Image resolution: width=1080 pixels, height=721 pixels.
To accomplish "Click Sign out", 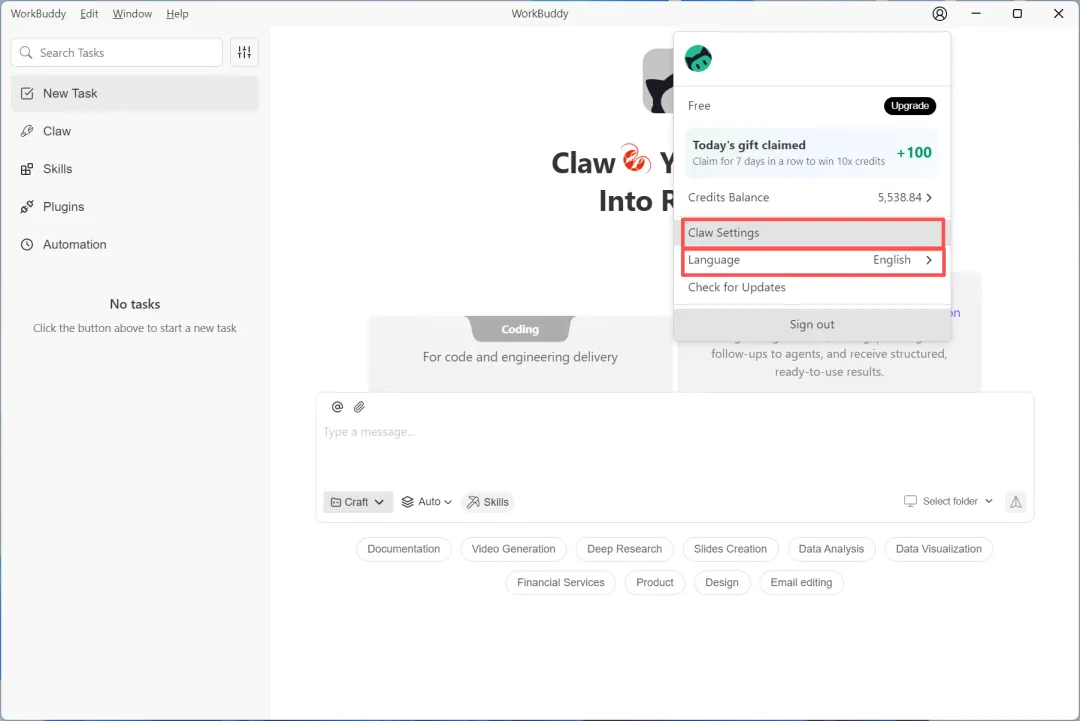I will pyautogui.click(x=812, y=324).
